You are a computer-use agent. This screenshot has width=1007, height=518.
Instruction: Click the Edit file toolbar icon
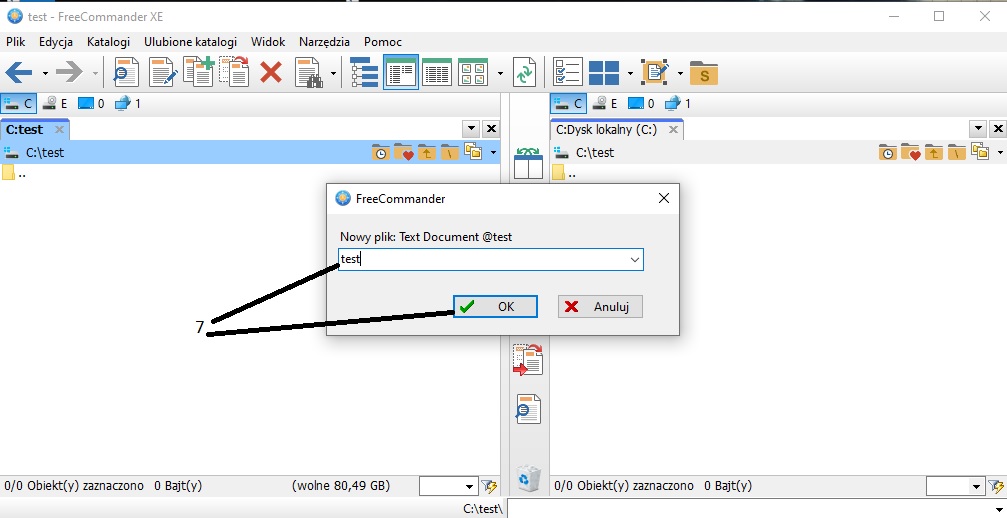tap(162, 72)
